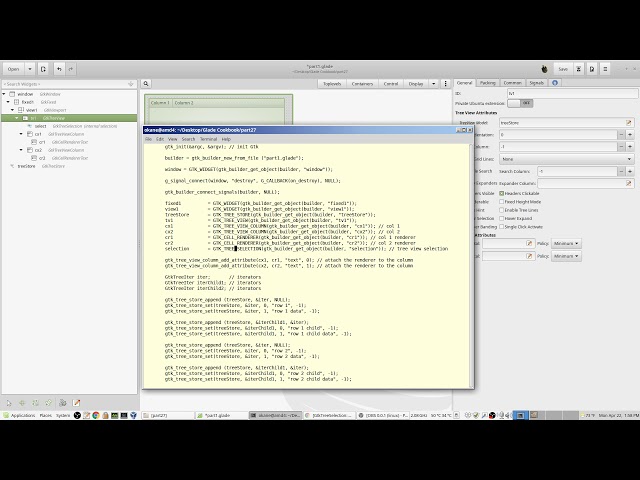Open the Containers widget palette
640x480 pixels.
362,84
